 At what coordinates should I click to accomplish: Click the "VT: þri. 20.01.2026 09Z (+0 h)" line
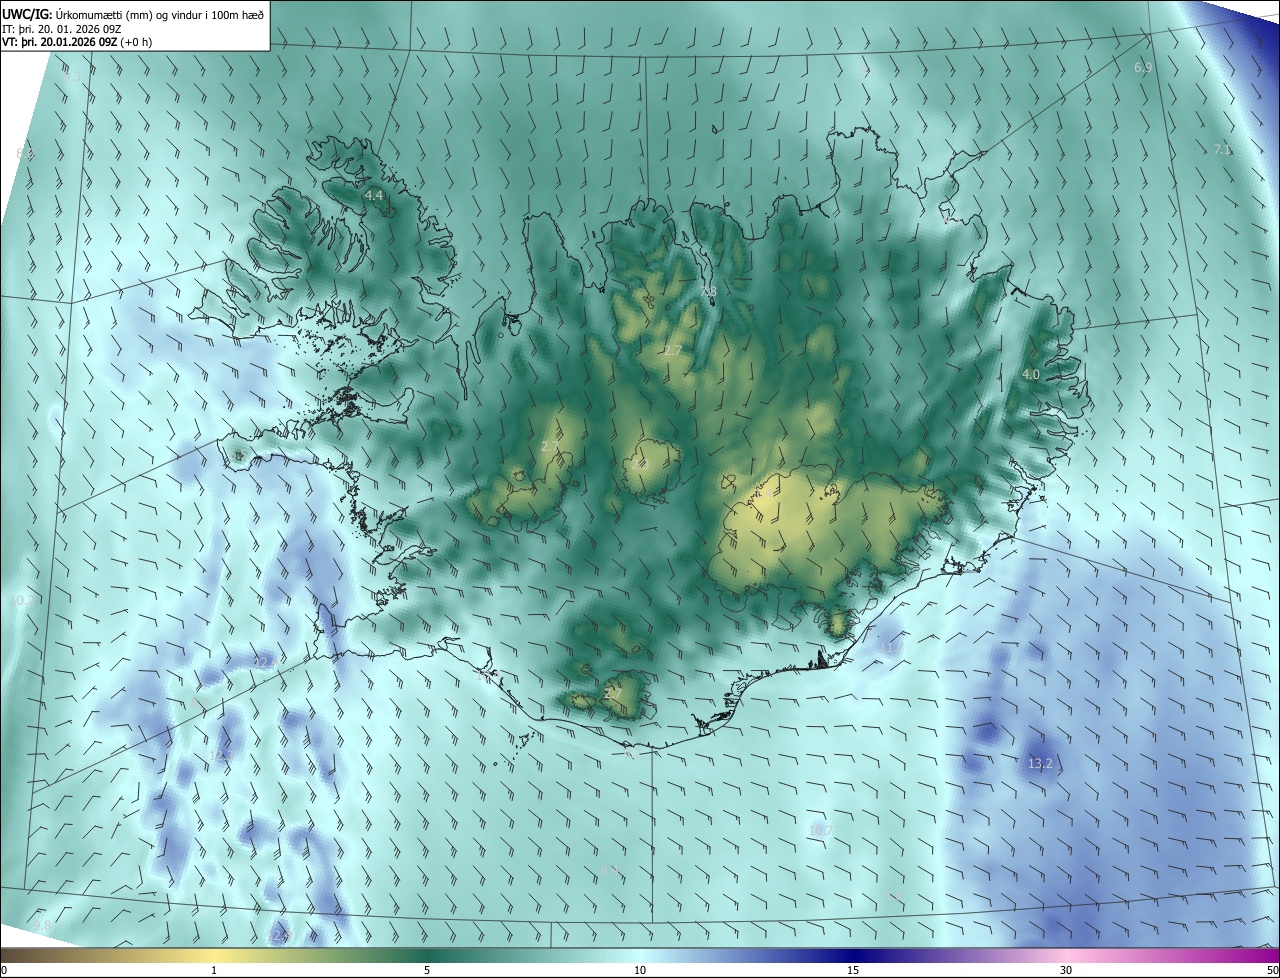point(76,41)
